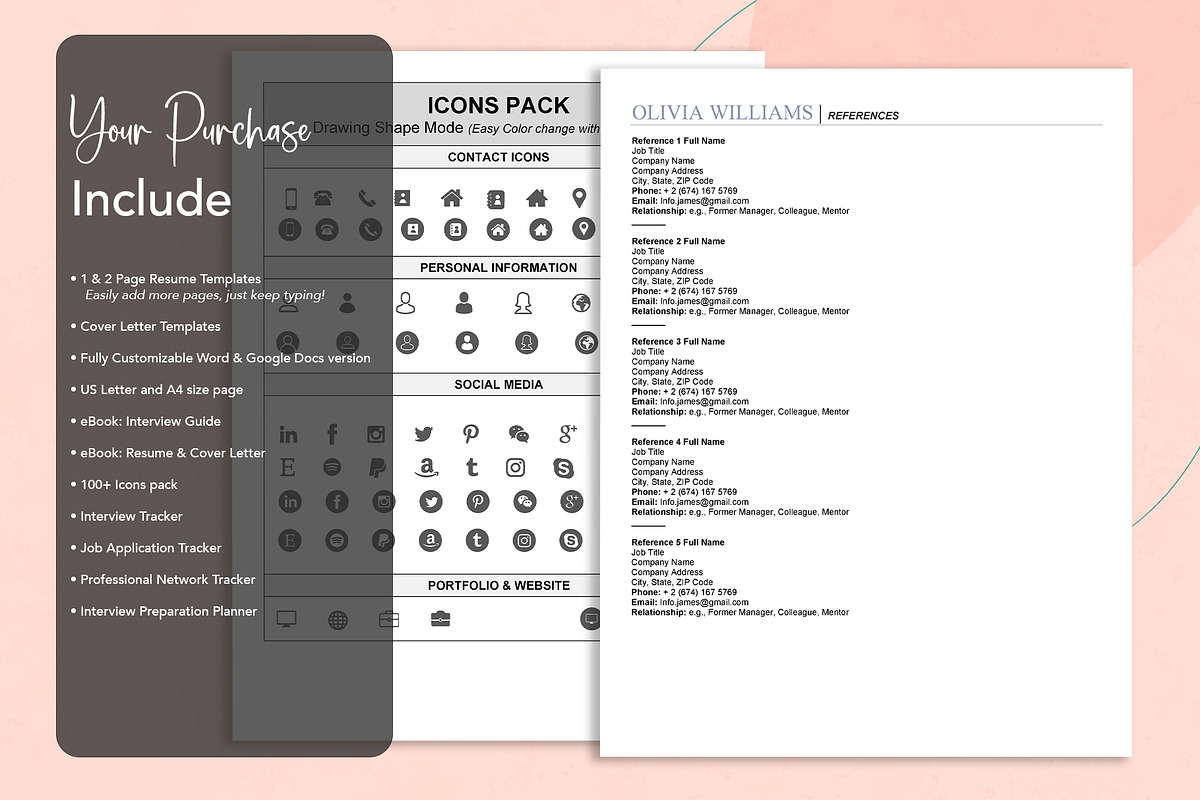Click the circled Google+ icon
This screenshot has width=1200, height=800.
click(572, 502)
